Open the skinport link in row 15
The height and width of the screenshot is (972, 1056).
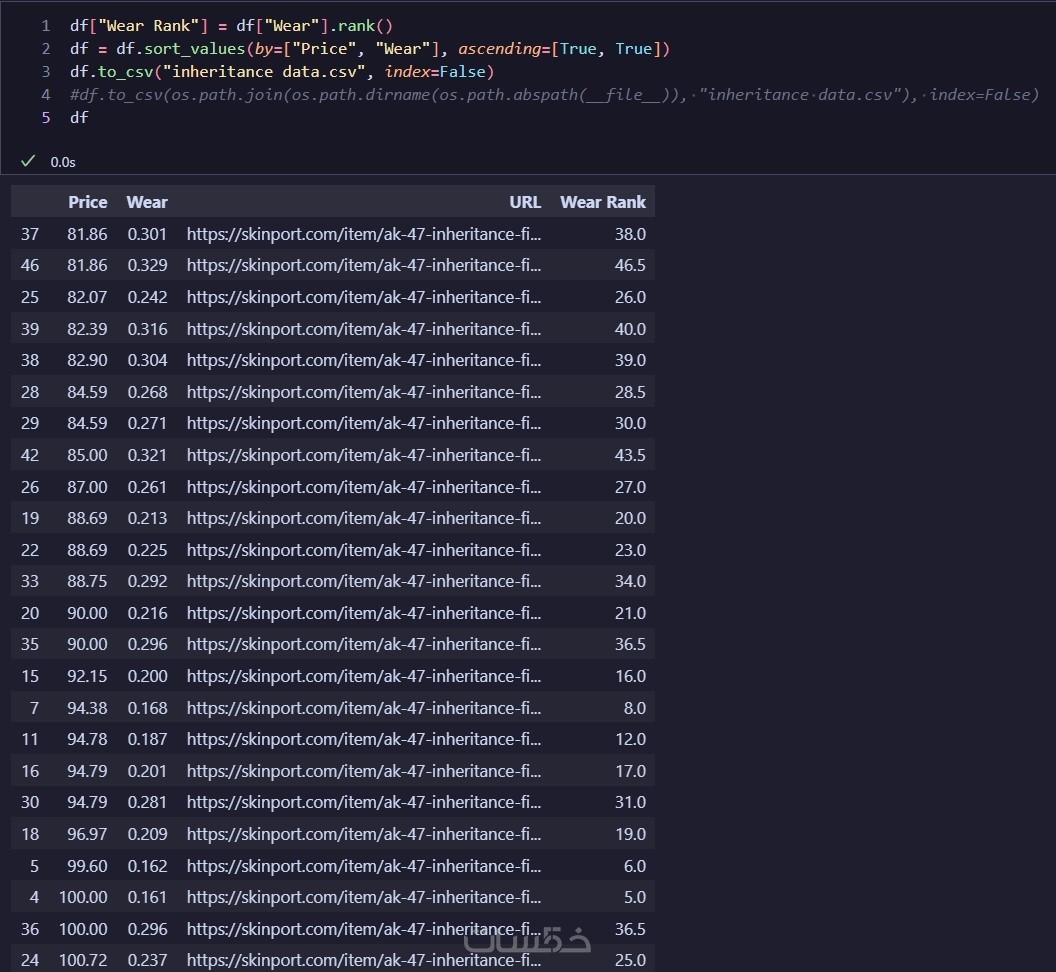pos(363,676)
